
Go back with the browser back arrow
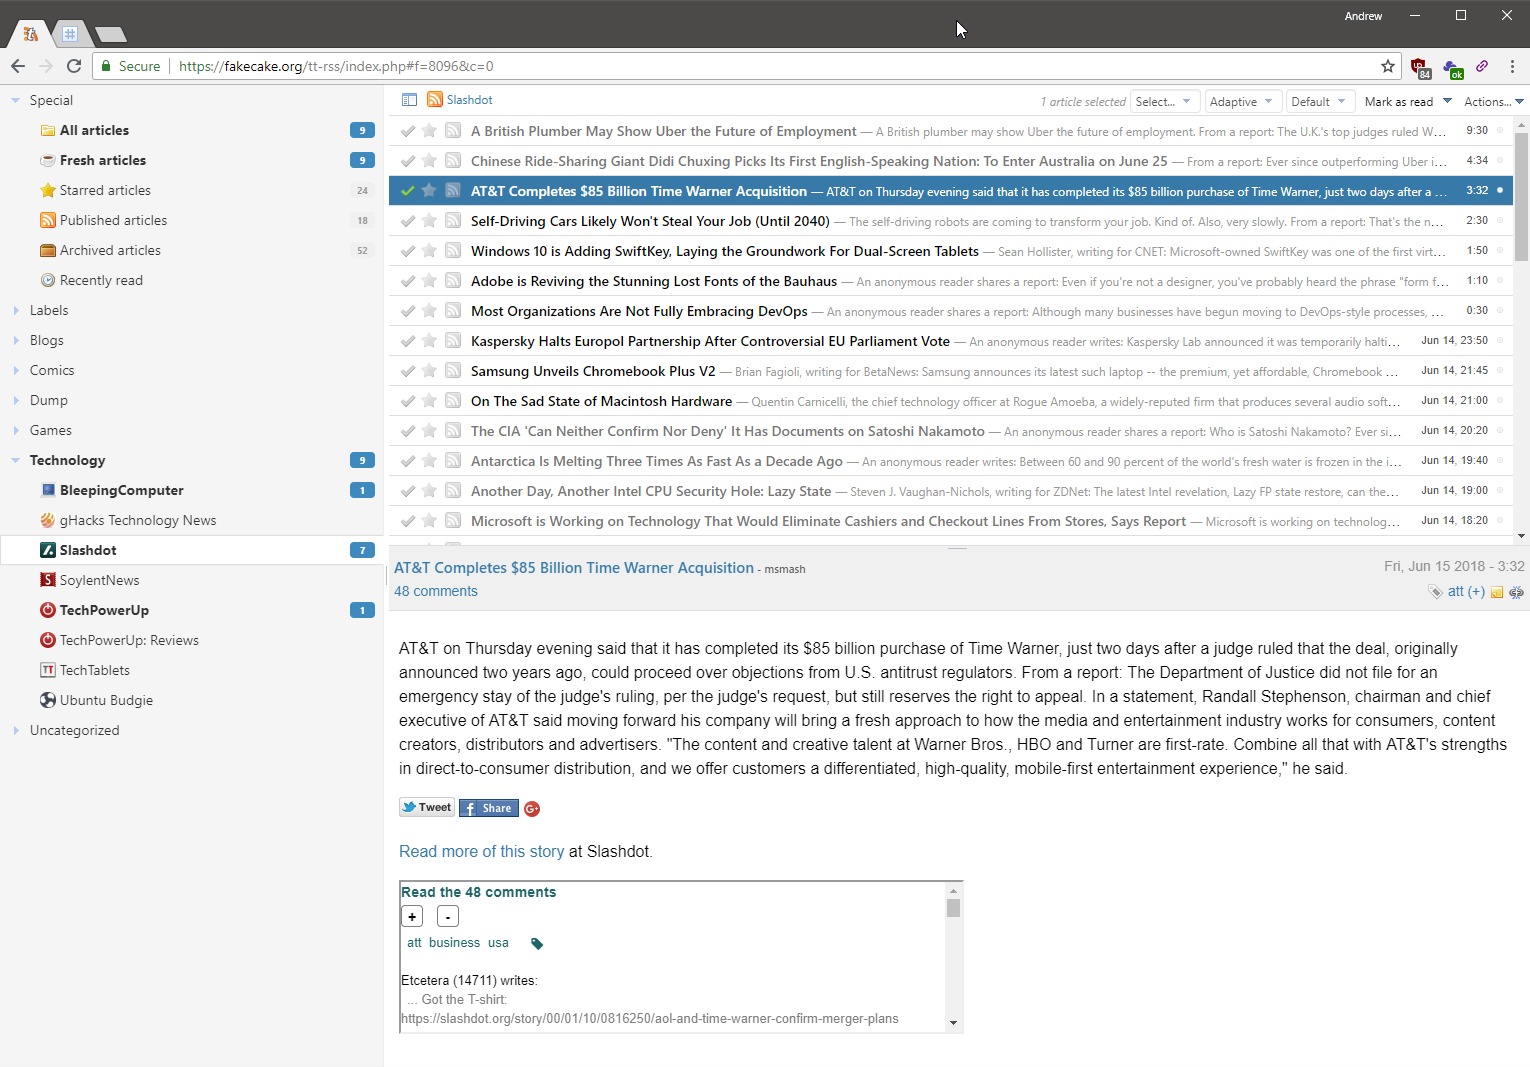tap(17, 66)
